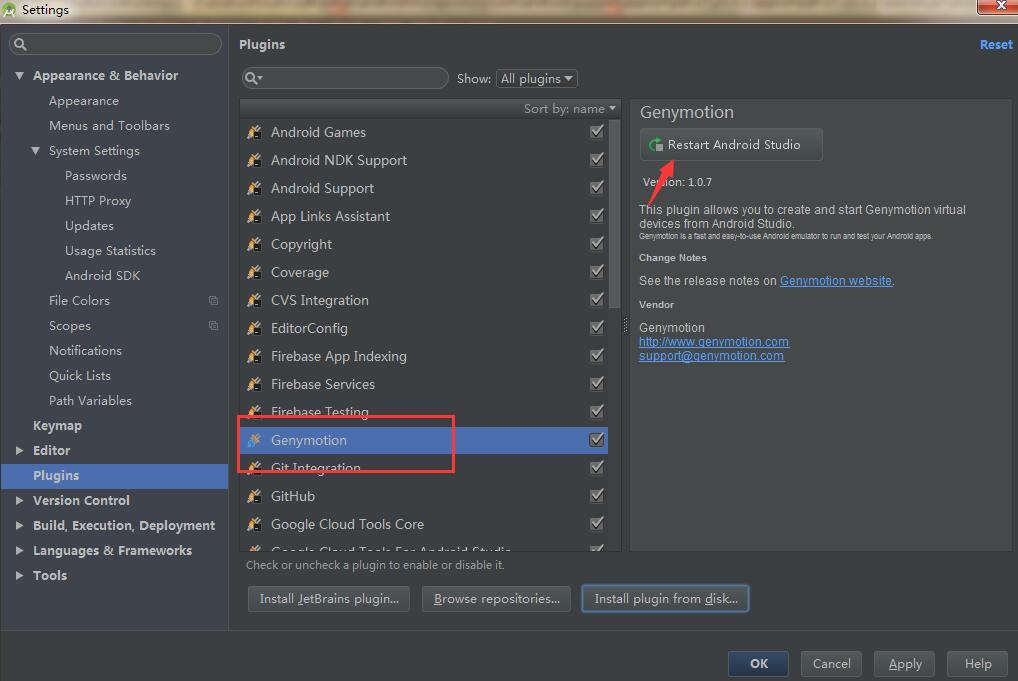
Task: Click the File Colors project-level icon
Action: [213, 301]
